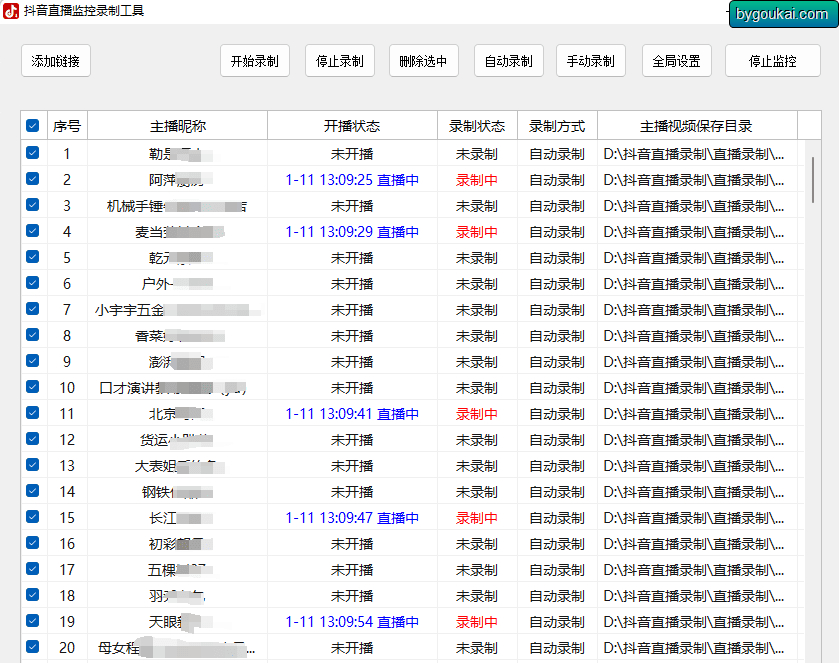The image size is (839, 663).
Task: Select streamer name in row 12 货运
Action: coord(177,440)
